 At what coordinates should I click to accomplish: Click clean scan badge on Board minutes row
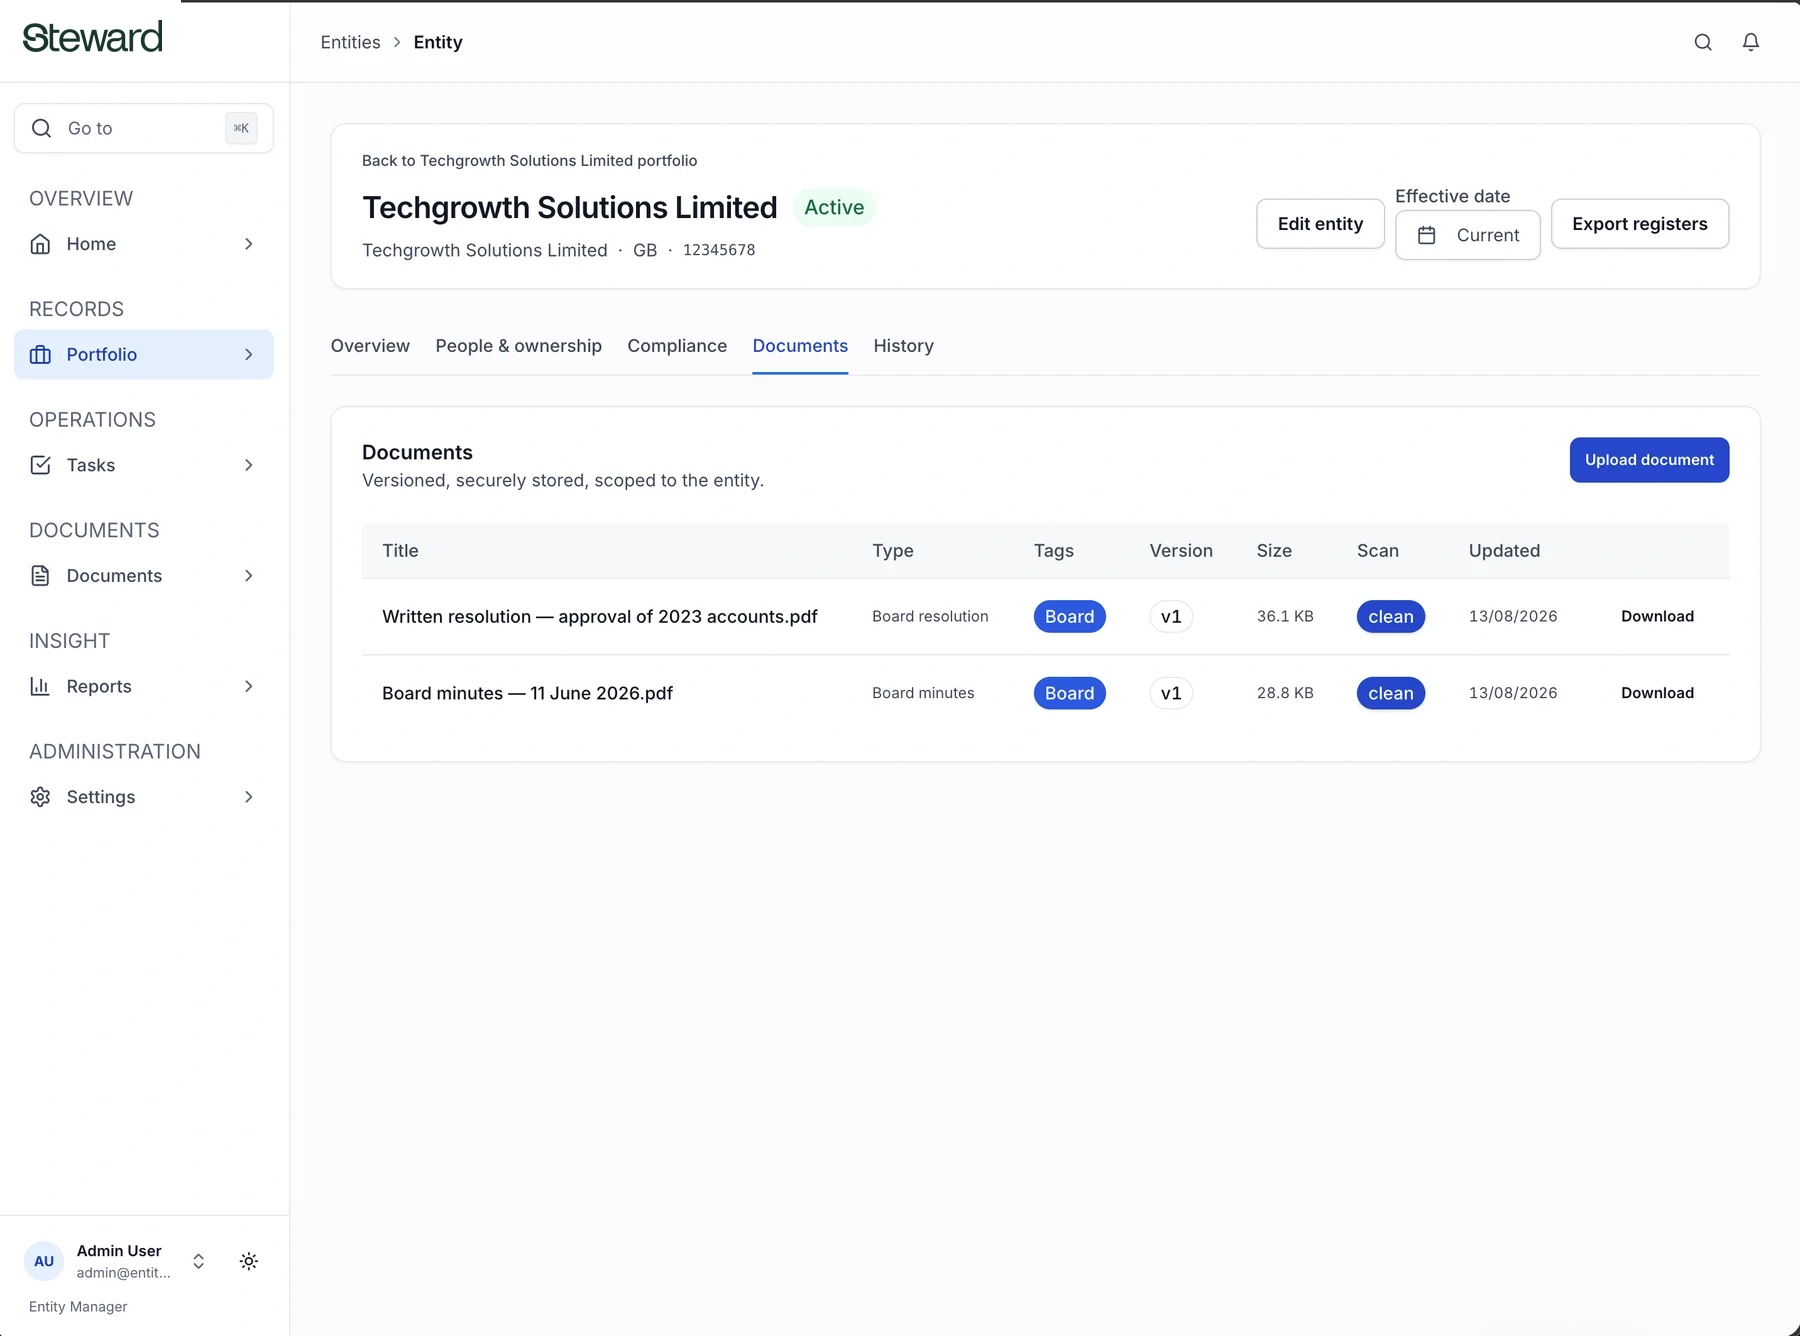[1390, 693]
